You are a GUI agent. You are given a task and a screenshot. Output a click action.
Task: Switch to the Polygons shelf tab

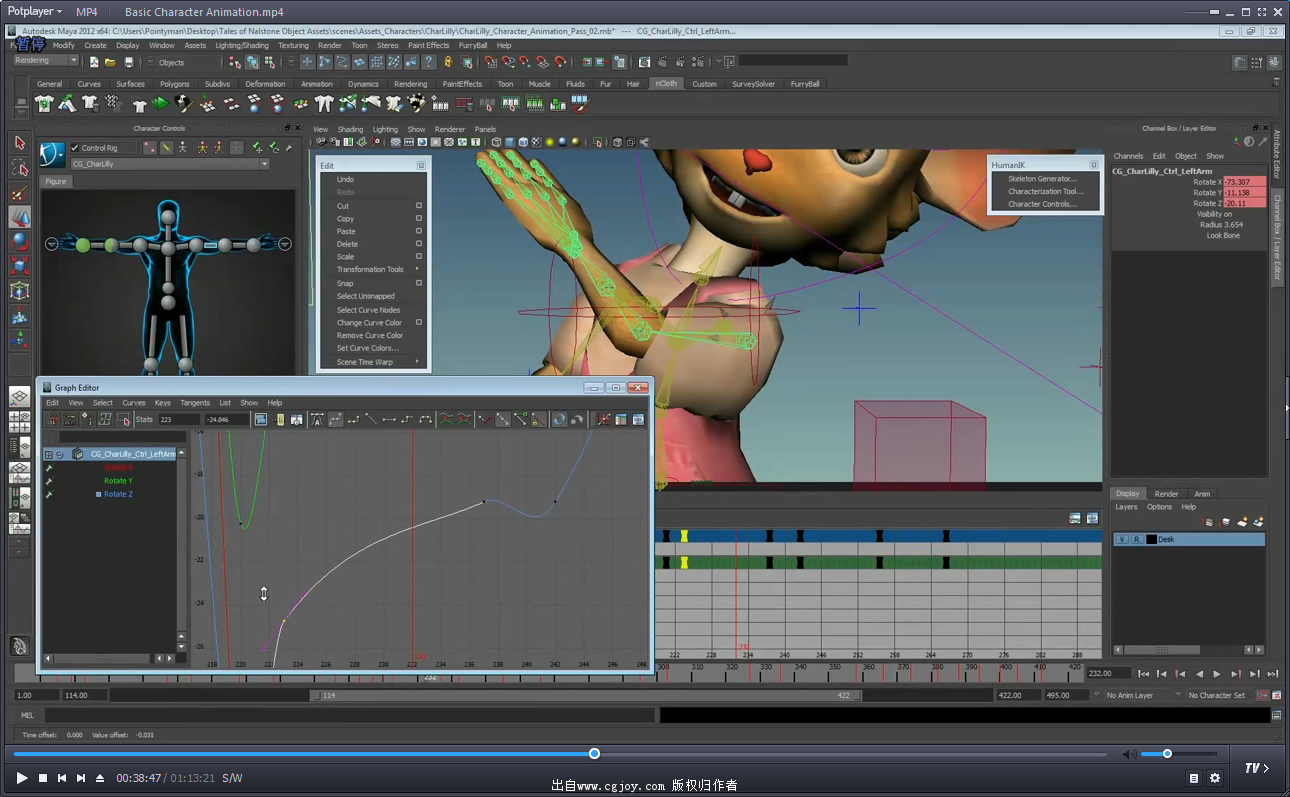coord(175,84)
